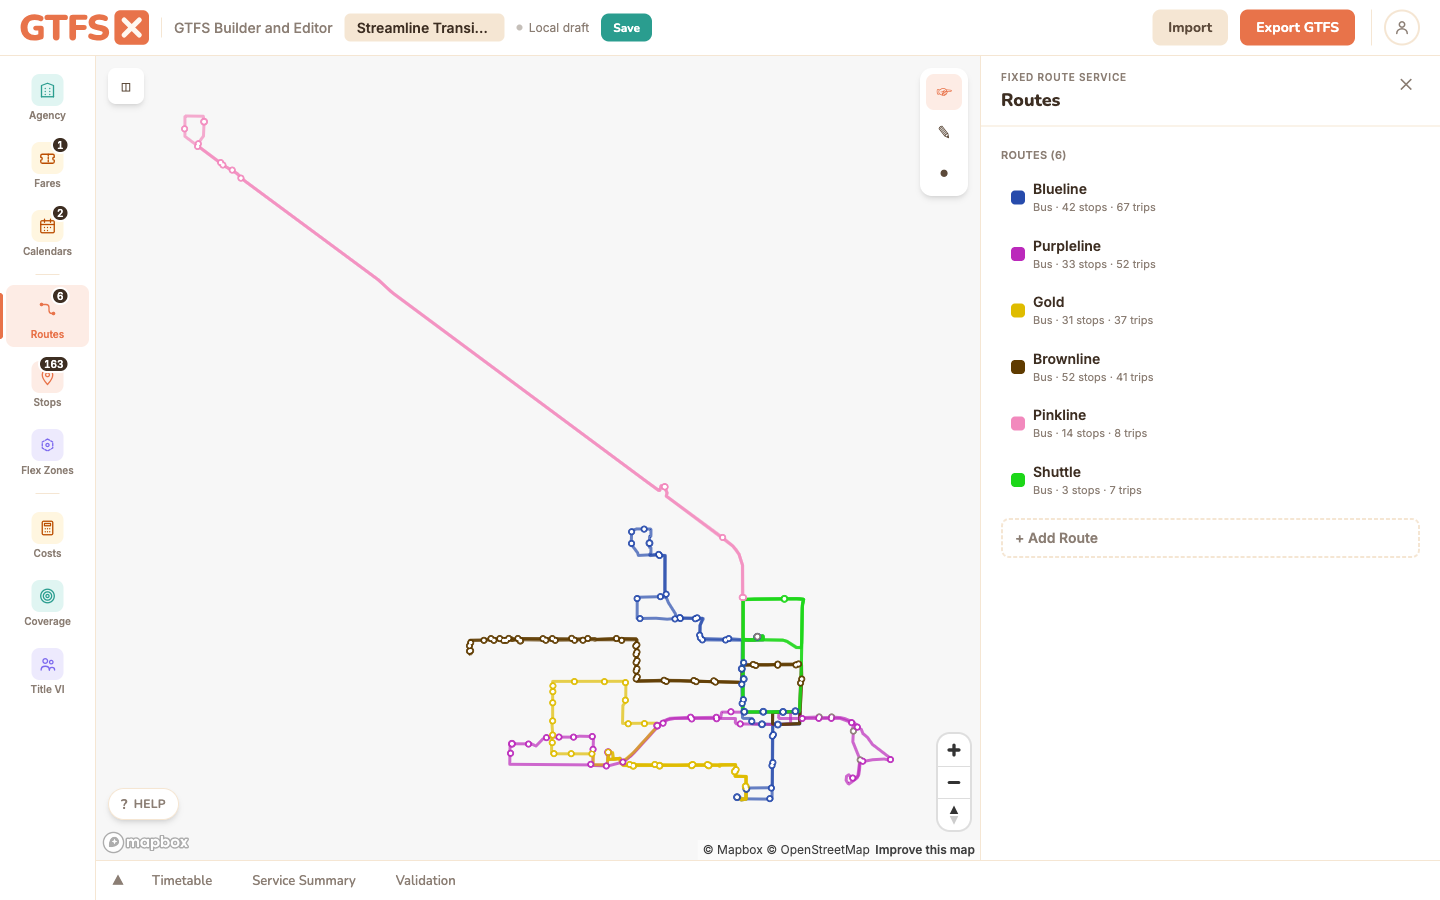Click the Local draft status label
This screenshot has height=900, width=1440.
552,28
